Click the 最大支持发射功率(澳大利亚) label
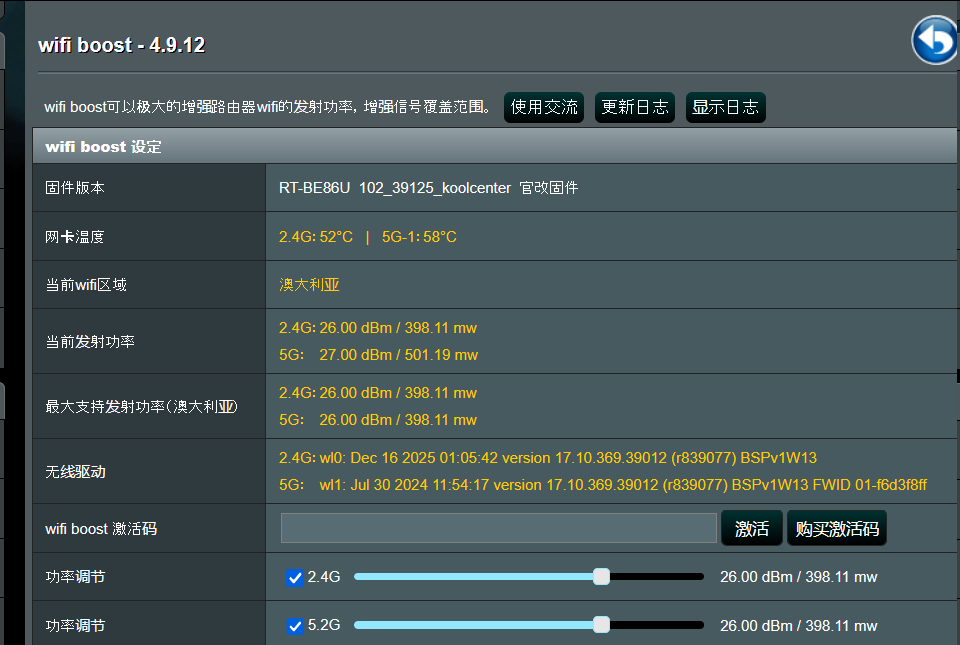 [141, 406]
